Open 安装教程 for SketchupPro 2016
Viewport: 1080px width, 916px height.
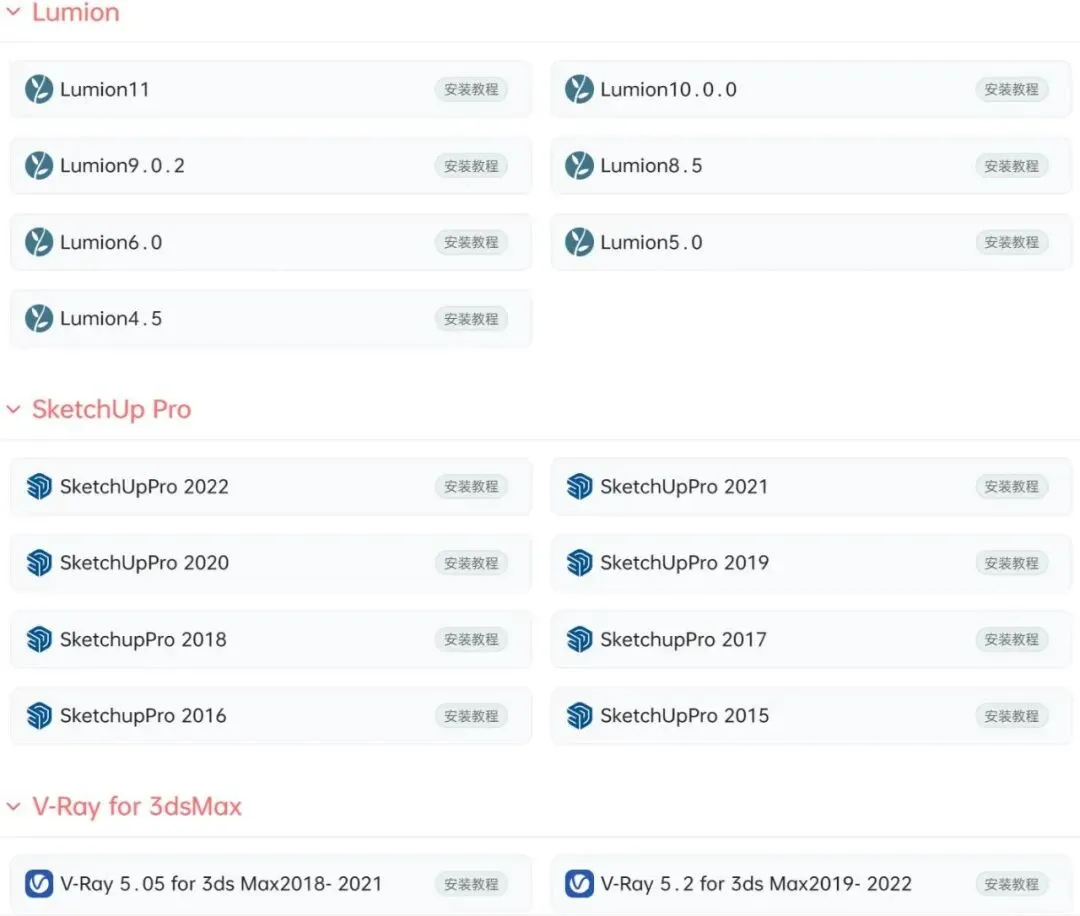[471, 716]
